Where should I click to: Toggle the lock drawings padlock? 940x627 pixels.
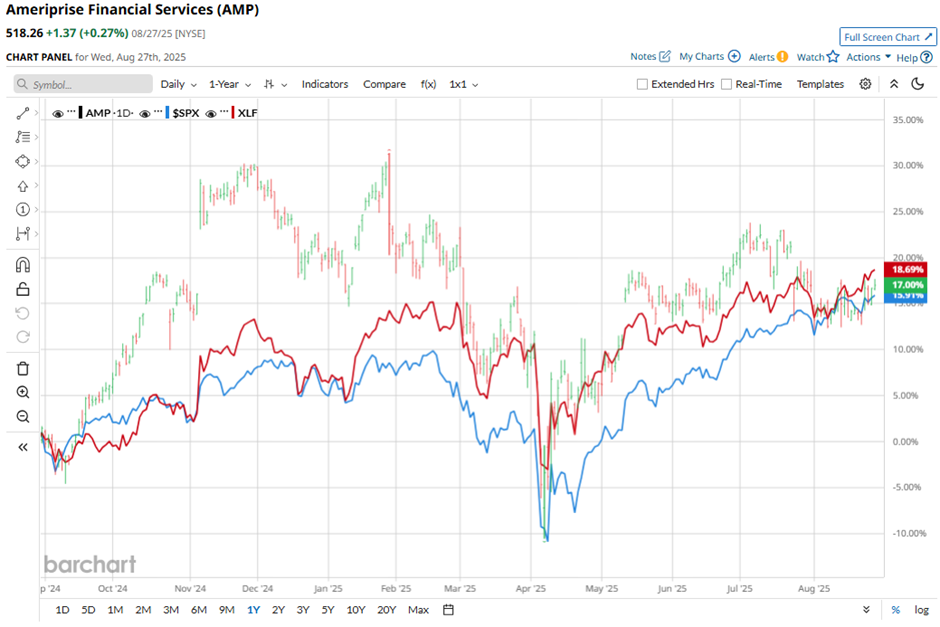[x=23, y=289]
